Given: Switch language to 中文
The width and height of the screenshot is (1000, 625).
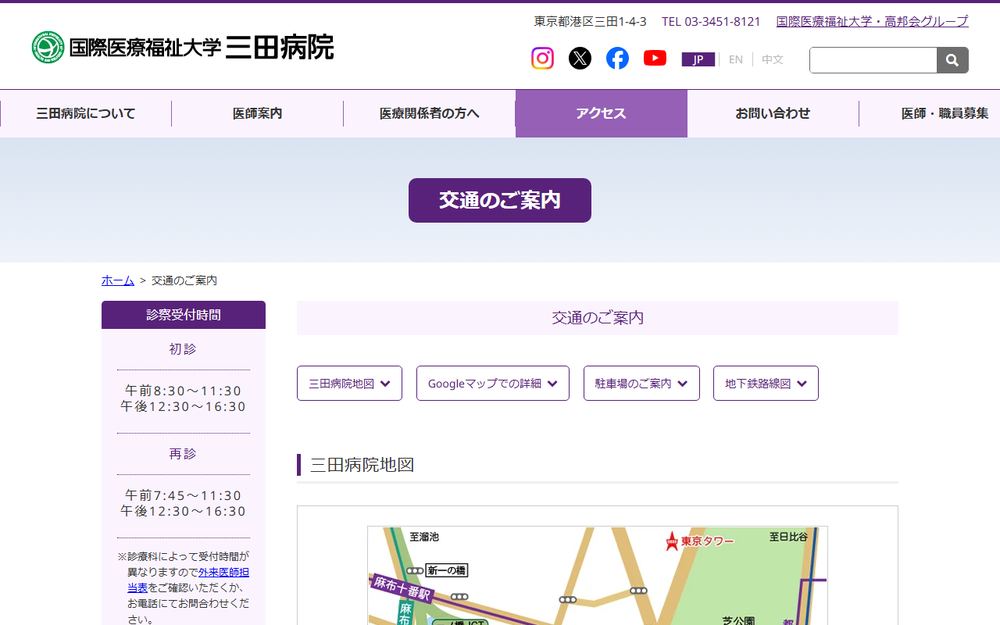Looking at the screenshot, I should pos(772,59).
